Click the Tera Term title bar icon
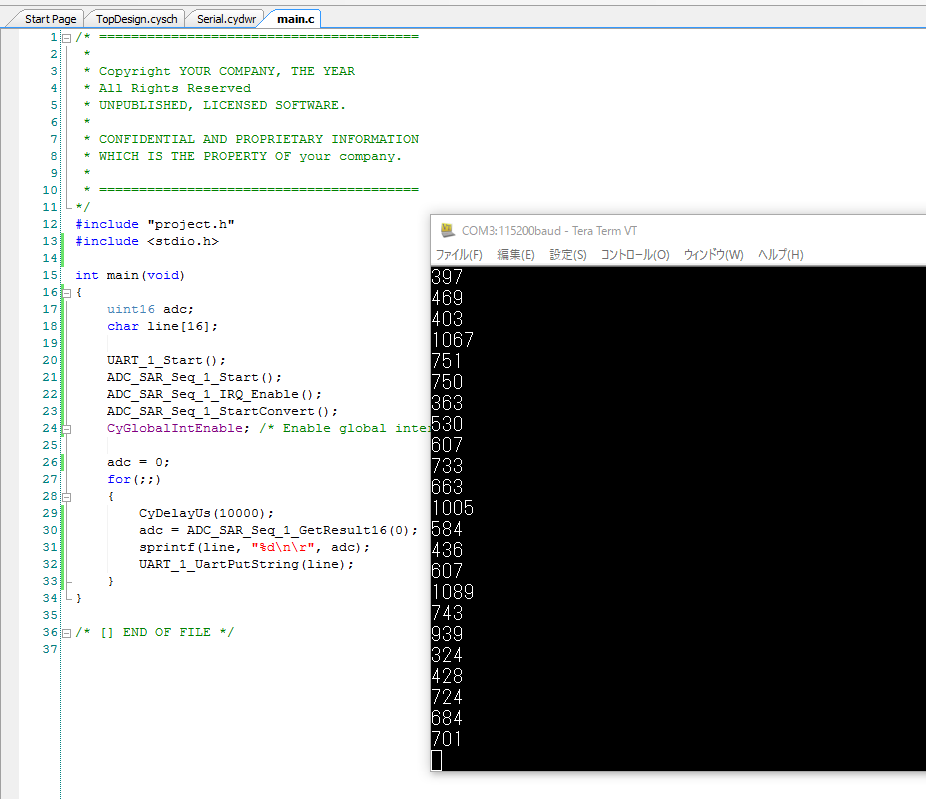 click(x=448, y=230)
